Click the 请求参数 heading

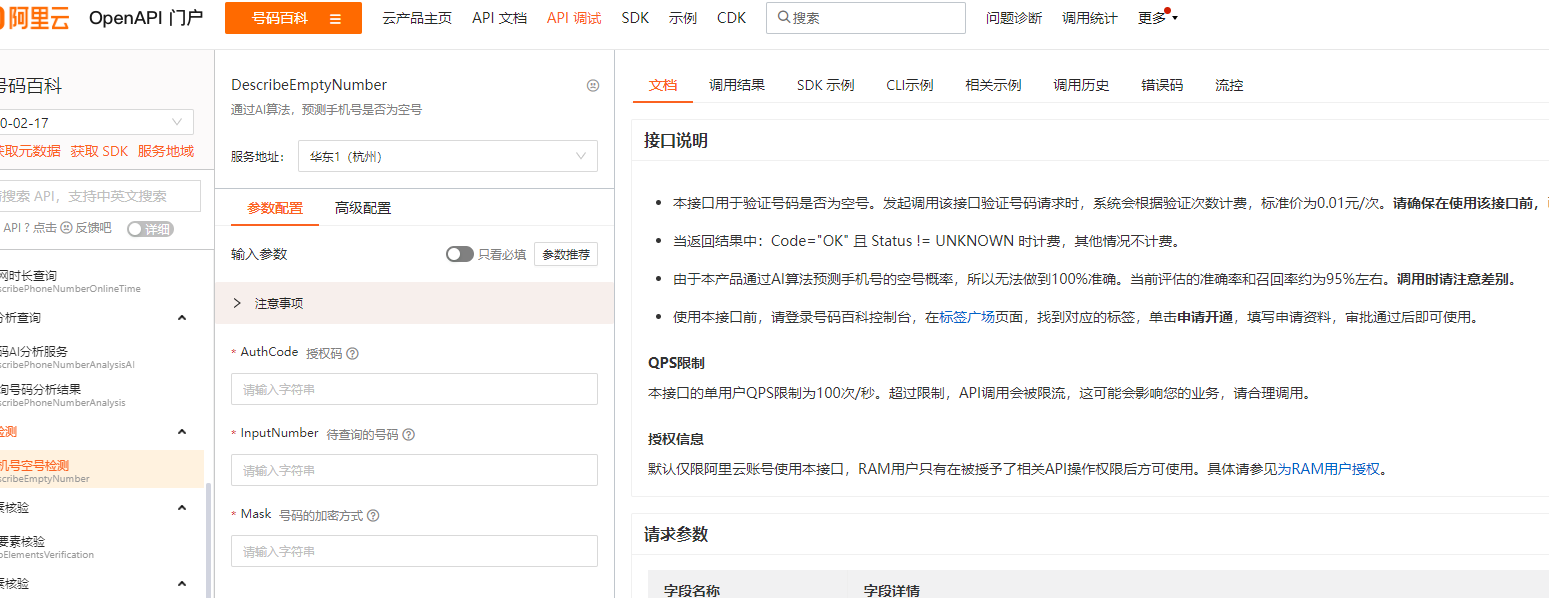[676, 535]
